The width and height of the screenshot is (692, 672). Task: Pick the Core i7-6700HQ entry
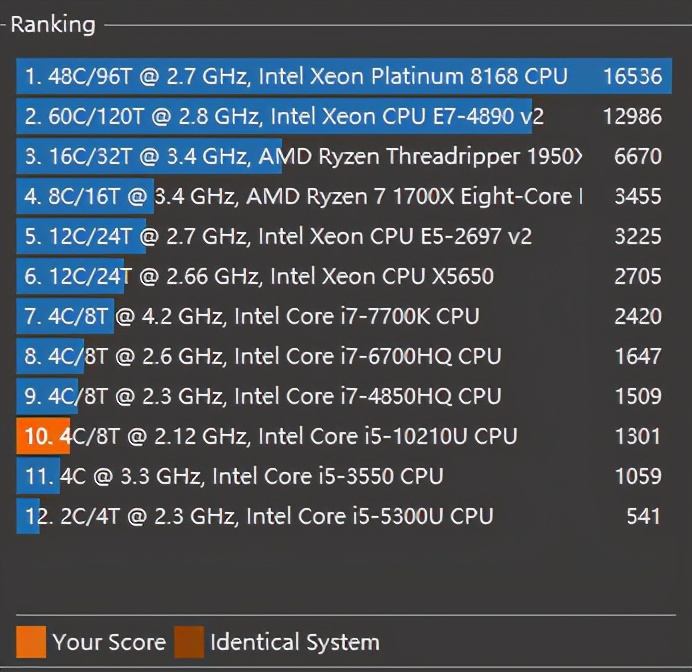[262, 357]
